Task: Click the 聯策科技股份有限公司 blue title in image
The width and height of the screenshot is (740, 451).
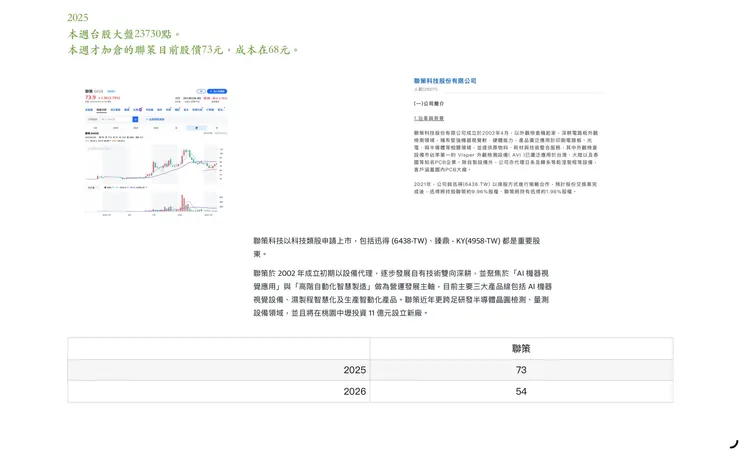Action: [445, 81]
